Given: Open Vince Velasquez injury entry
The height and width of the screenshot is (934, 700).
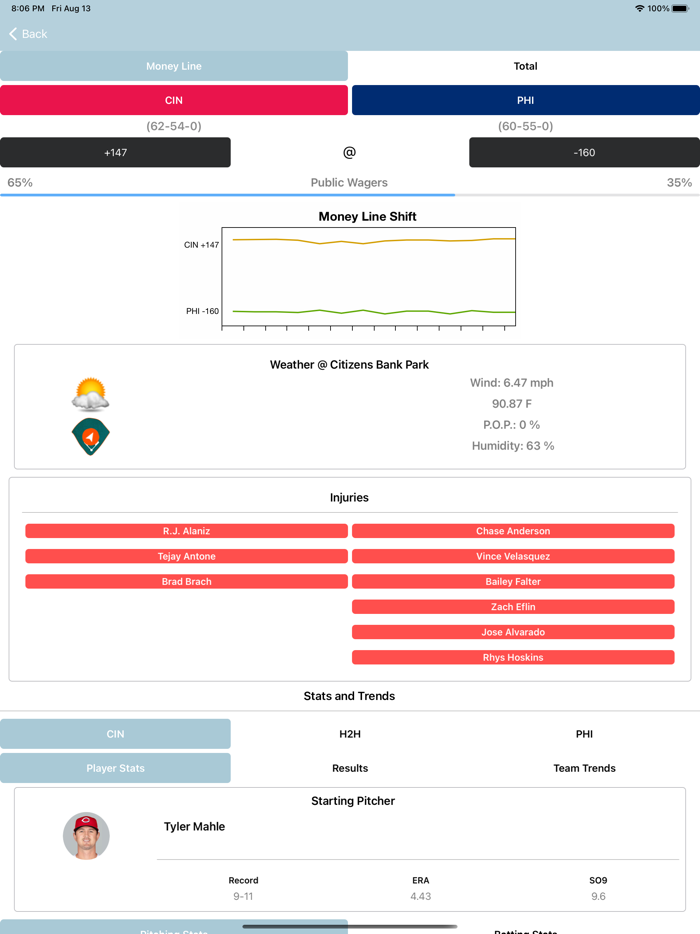Looking at the screenshot, I should [x=513, y=556].
